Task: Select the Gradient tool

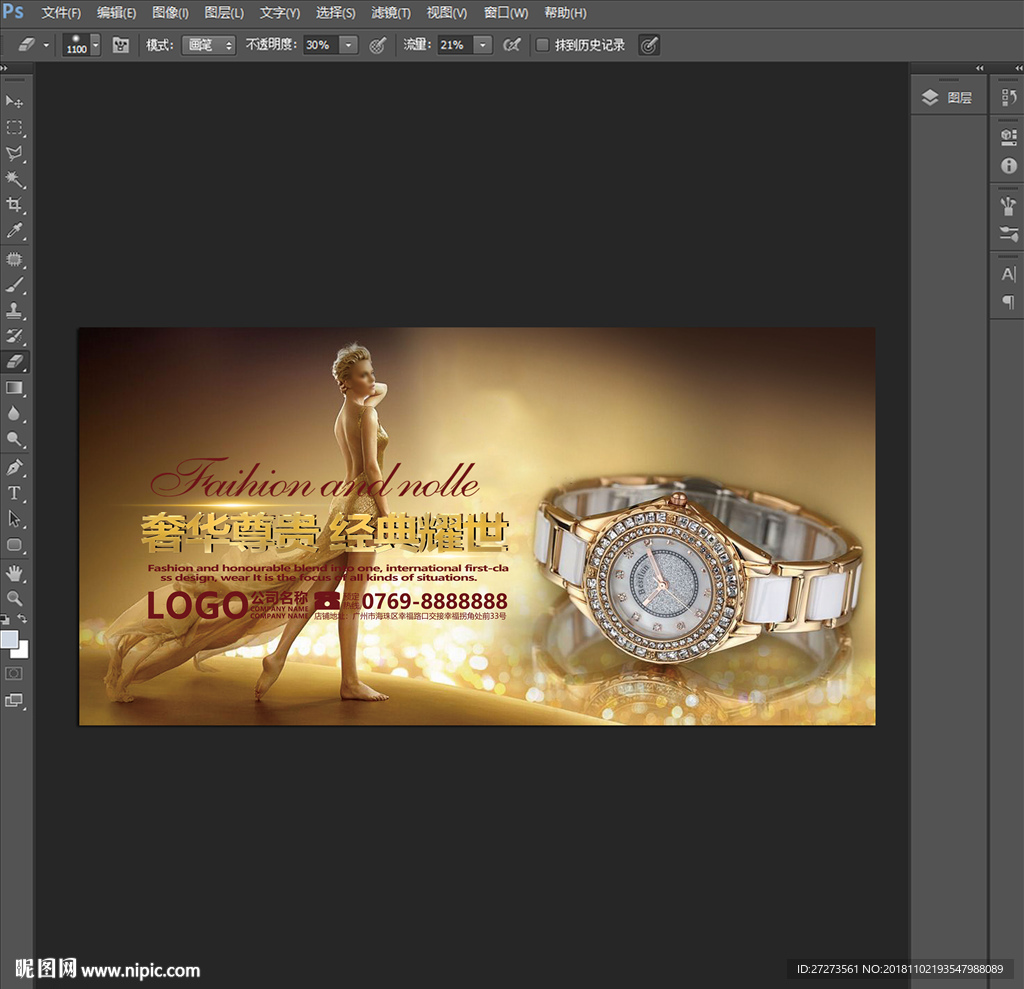Action: coord(14,387)
